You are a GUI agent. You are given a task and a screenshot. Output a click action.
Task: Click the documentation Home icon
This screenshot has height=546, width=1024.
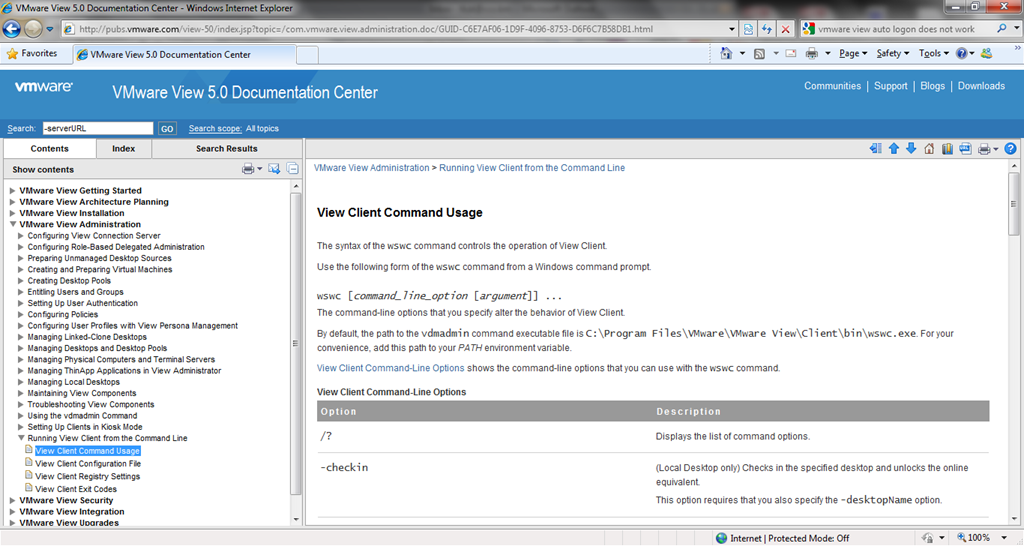929,149
